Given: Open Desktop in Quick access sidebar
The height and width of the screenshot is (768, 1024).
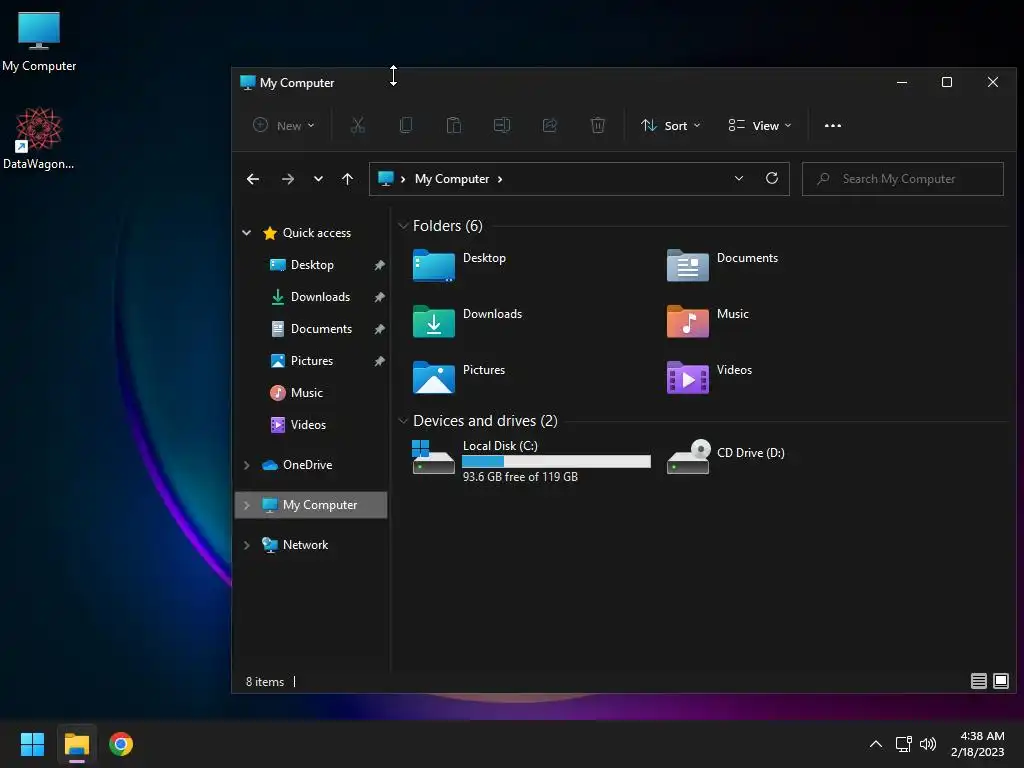Looking at the screenshot, I should 312,264.
